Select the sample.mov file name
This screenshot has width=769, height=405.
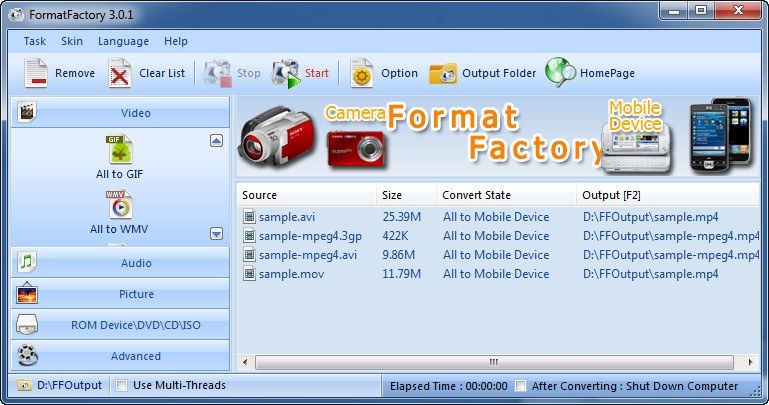click(291, 274)
